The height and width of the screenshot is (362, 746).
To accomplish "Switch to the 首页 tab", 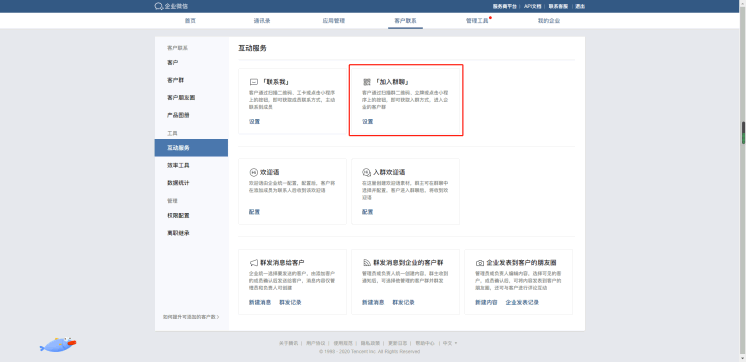I will tap(190, 21).
